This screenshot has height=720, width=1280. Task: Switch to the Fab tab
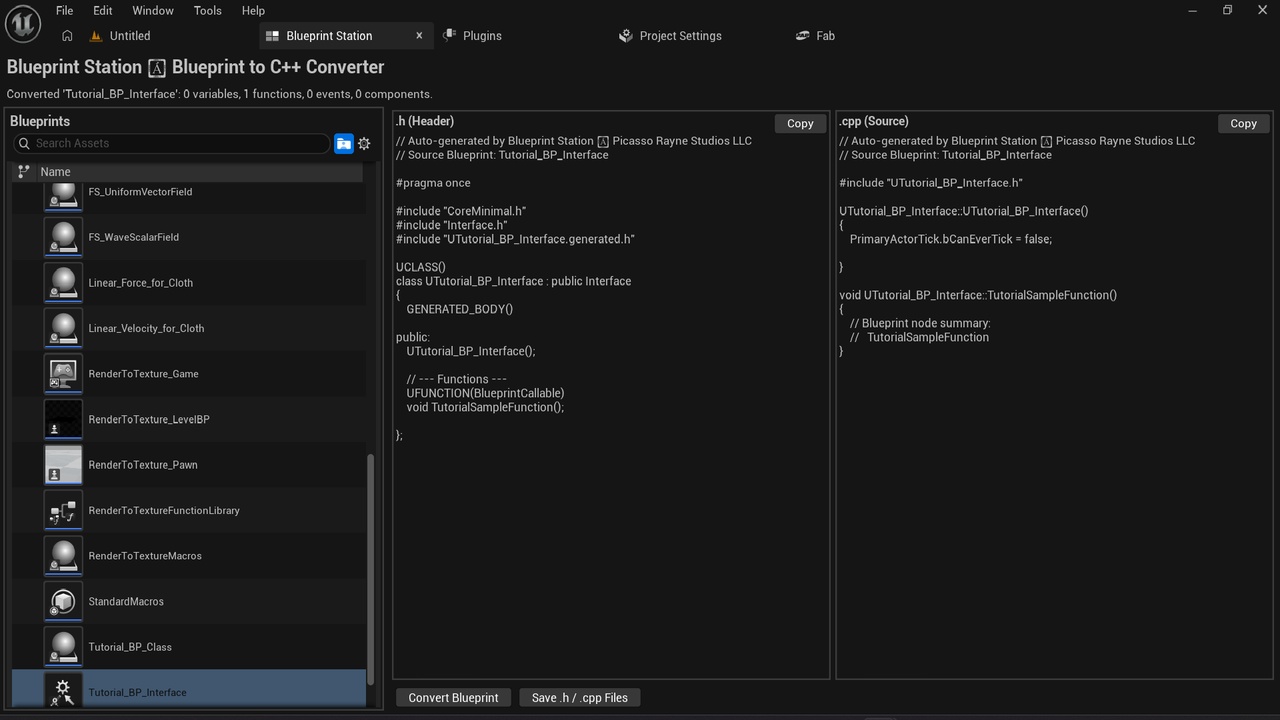coord(825,36)
